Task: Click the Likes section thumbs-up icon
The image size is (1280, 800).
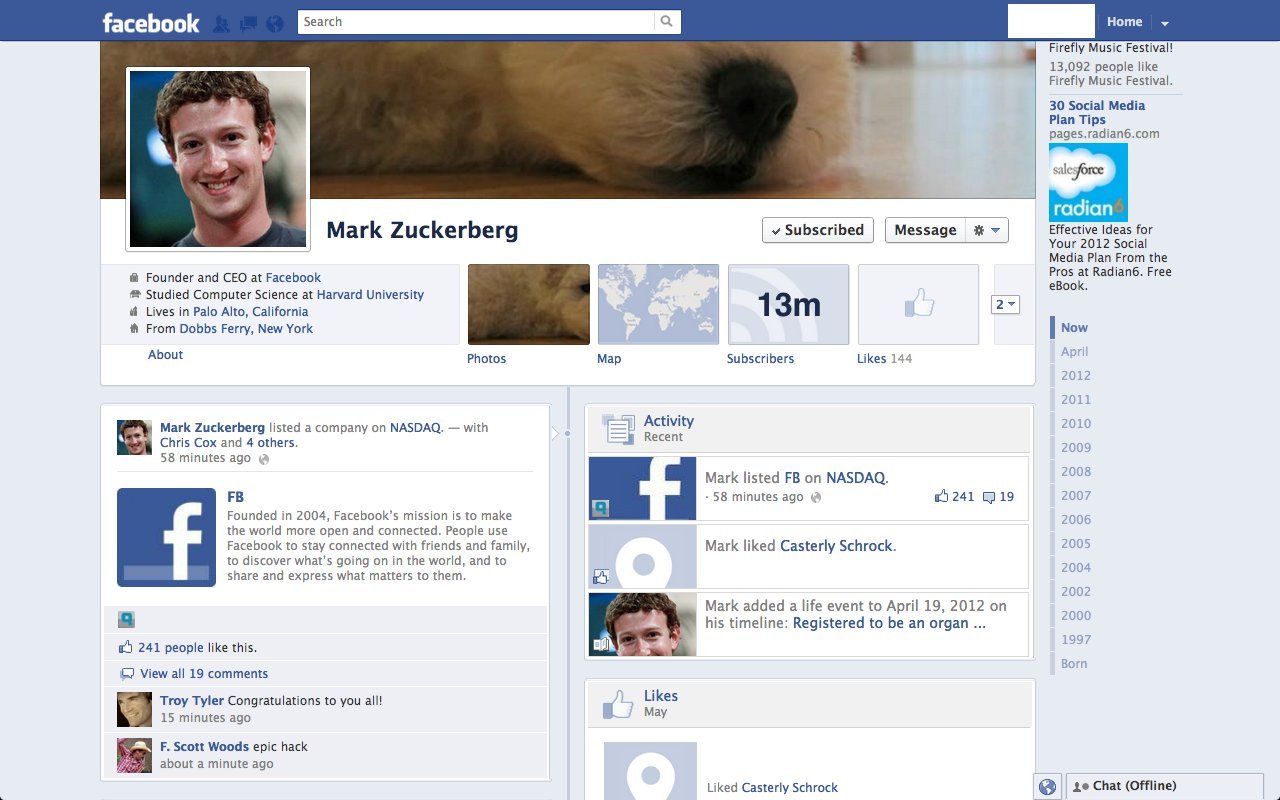Action: pyautogui.click(x=618, y=704)
